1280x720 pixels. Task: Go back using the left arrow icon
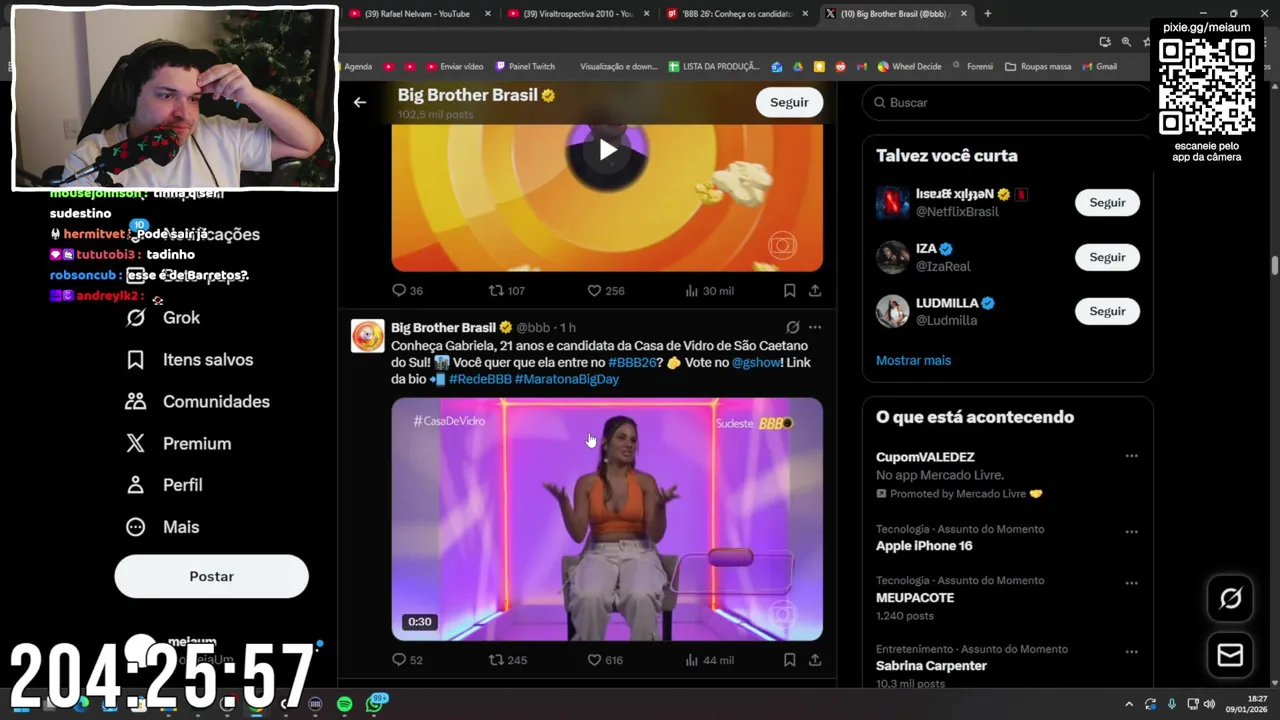[x=360, y=102]
